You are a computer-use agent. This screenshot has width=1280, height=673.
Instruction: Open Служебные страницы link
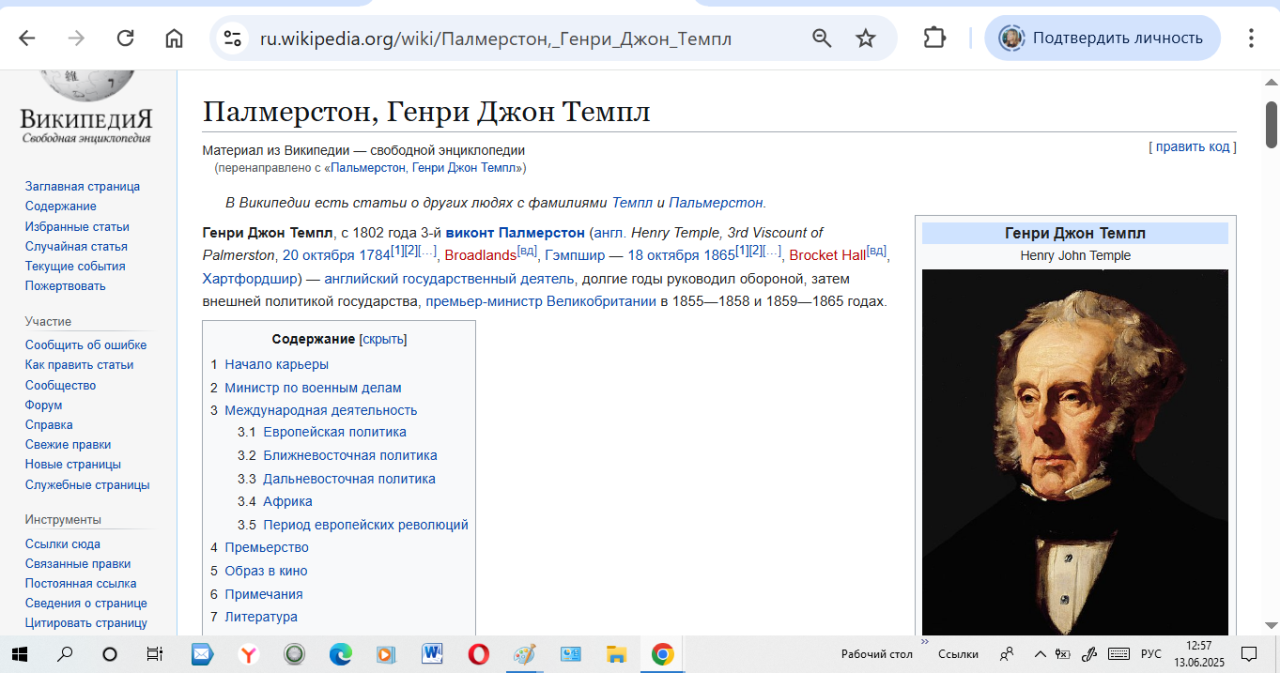point(87,485)
